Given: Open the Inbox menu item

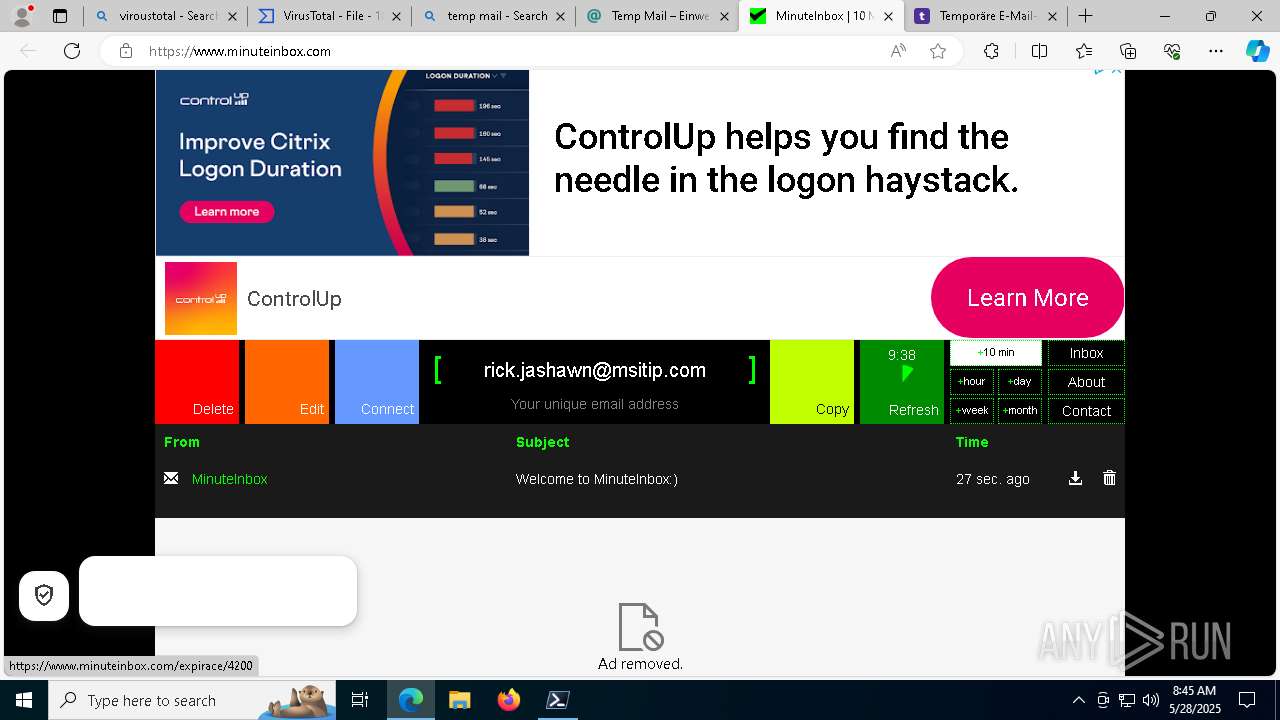Looking at the screenshot, I should 1086,353.
